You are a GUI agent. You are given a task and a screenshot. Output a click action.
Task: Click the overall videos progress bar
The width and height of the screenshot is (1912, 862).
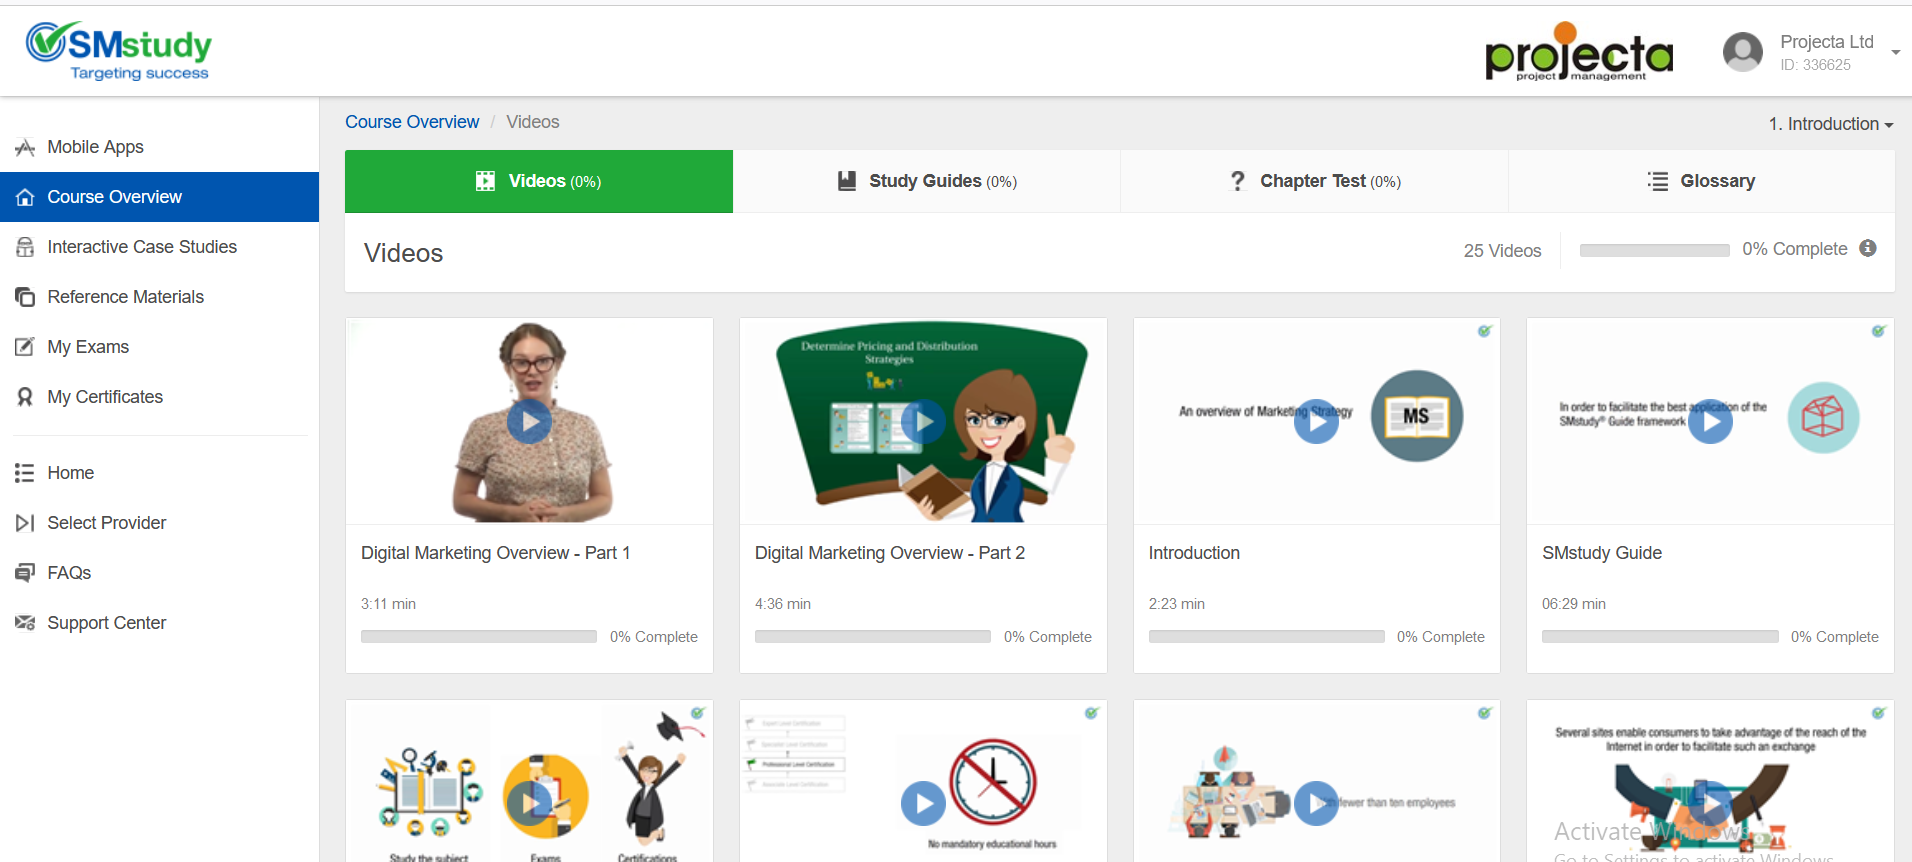pos(1654,250)
